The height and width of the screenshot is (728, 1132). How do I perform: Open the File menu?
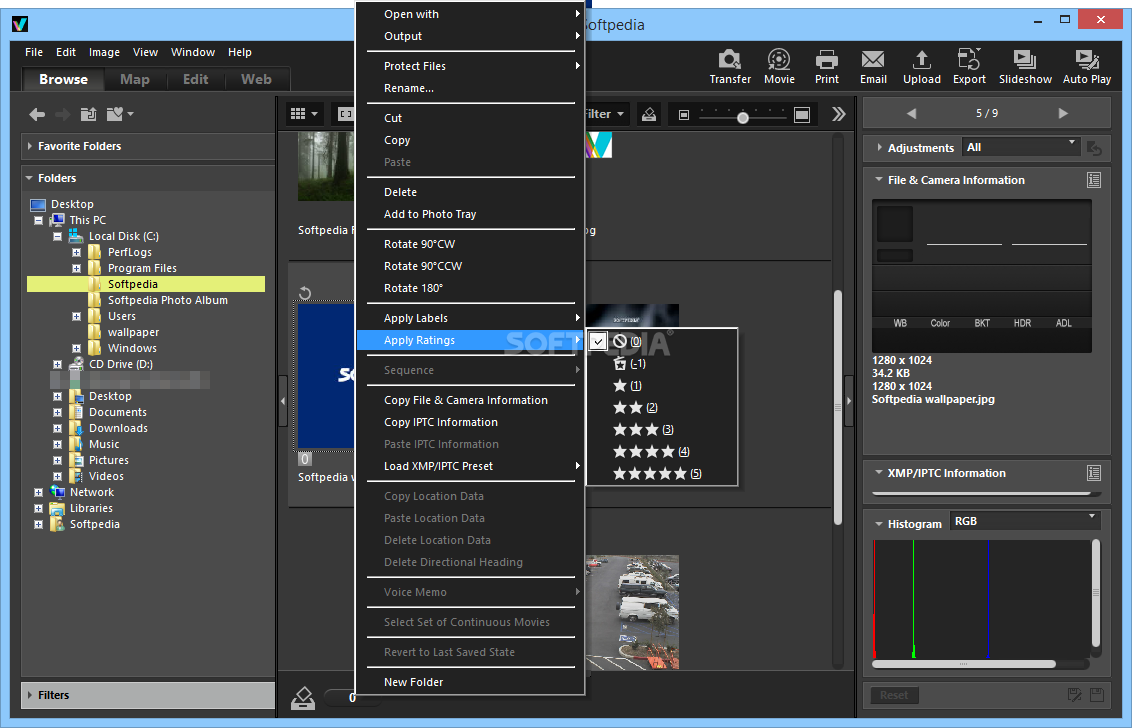click(33, 52)
